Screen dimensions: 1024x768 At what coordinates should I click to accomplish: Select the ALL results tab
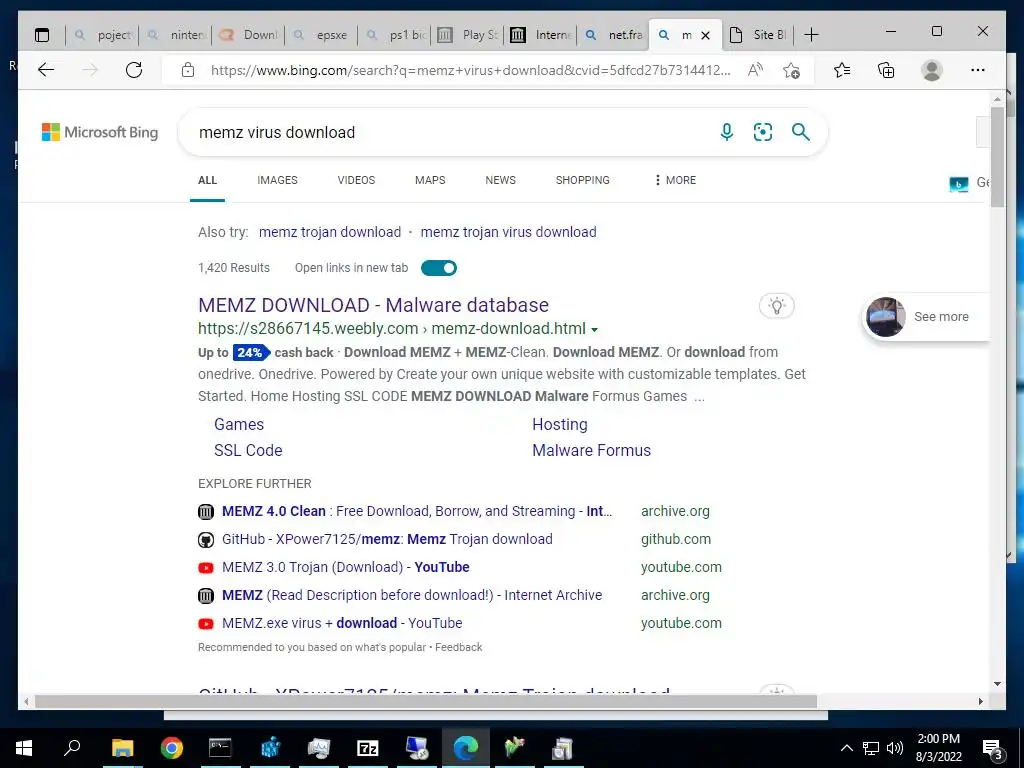pos(207,180)
